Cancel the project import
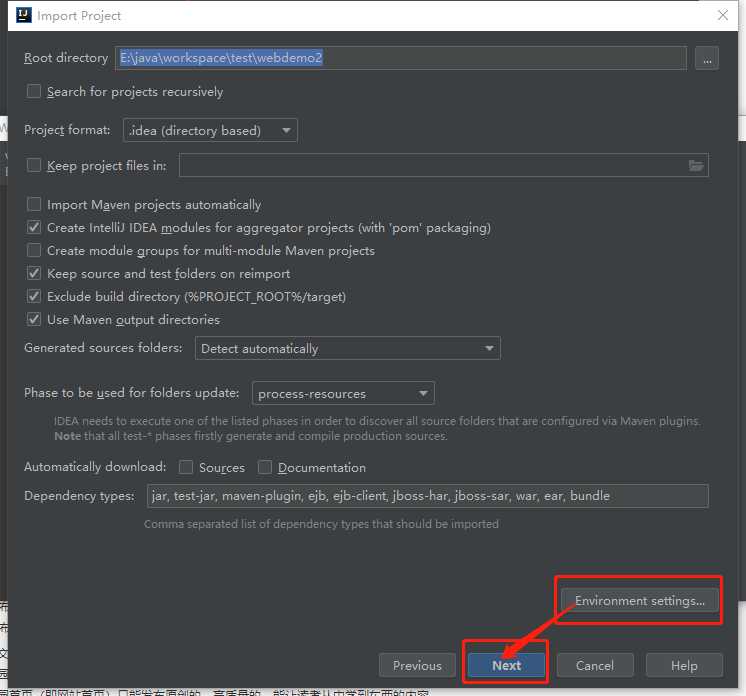Viewport: 746px width, 696px height. [x=595, y=665]
